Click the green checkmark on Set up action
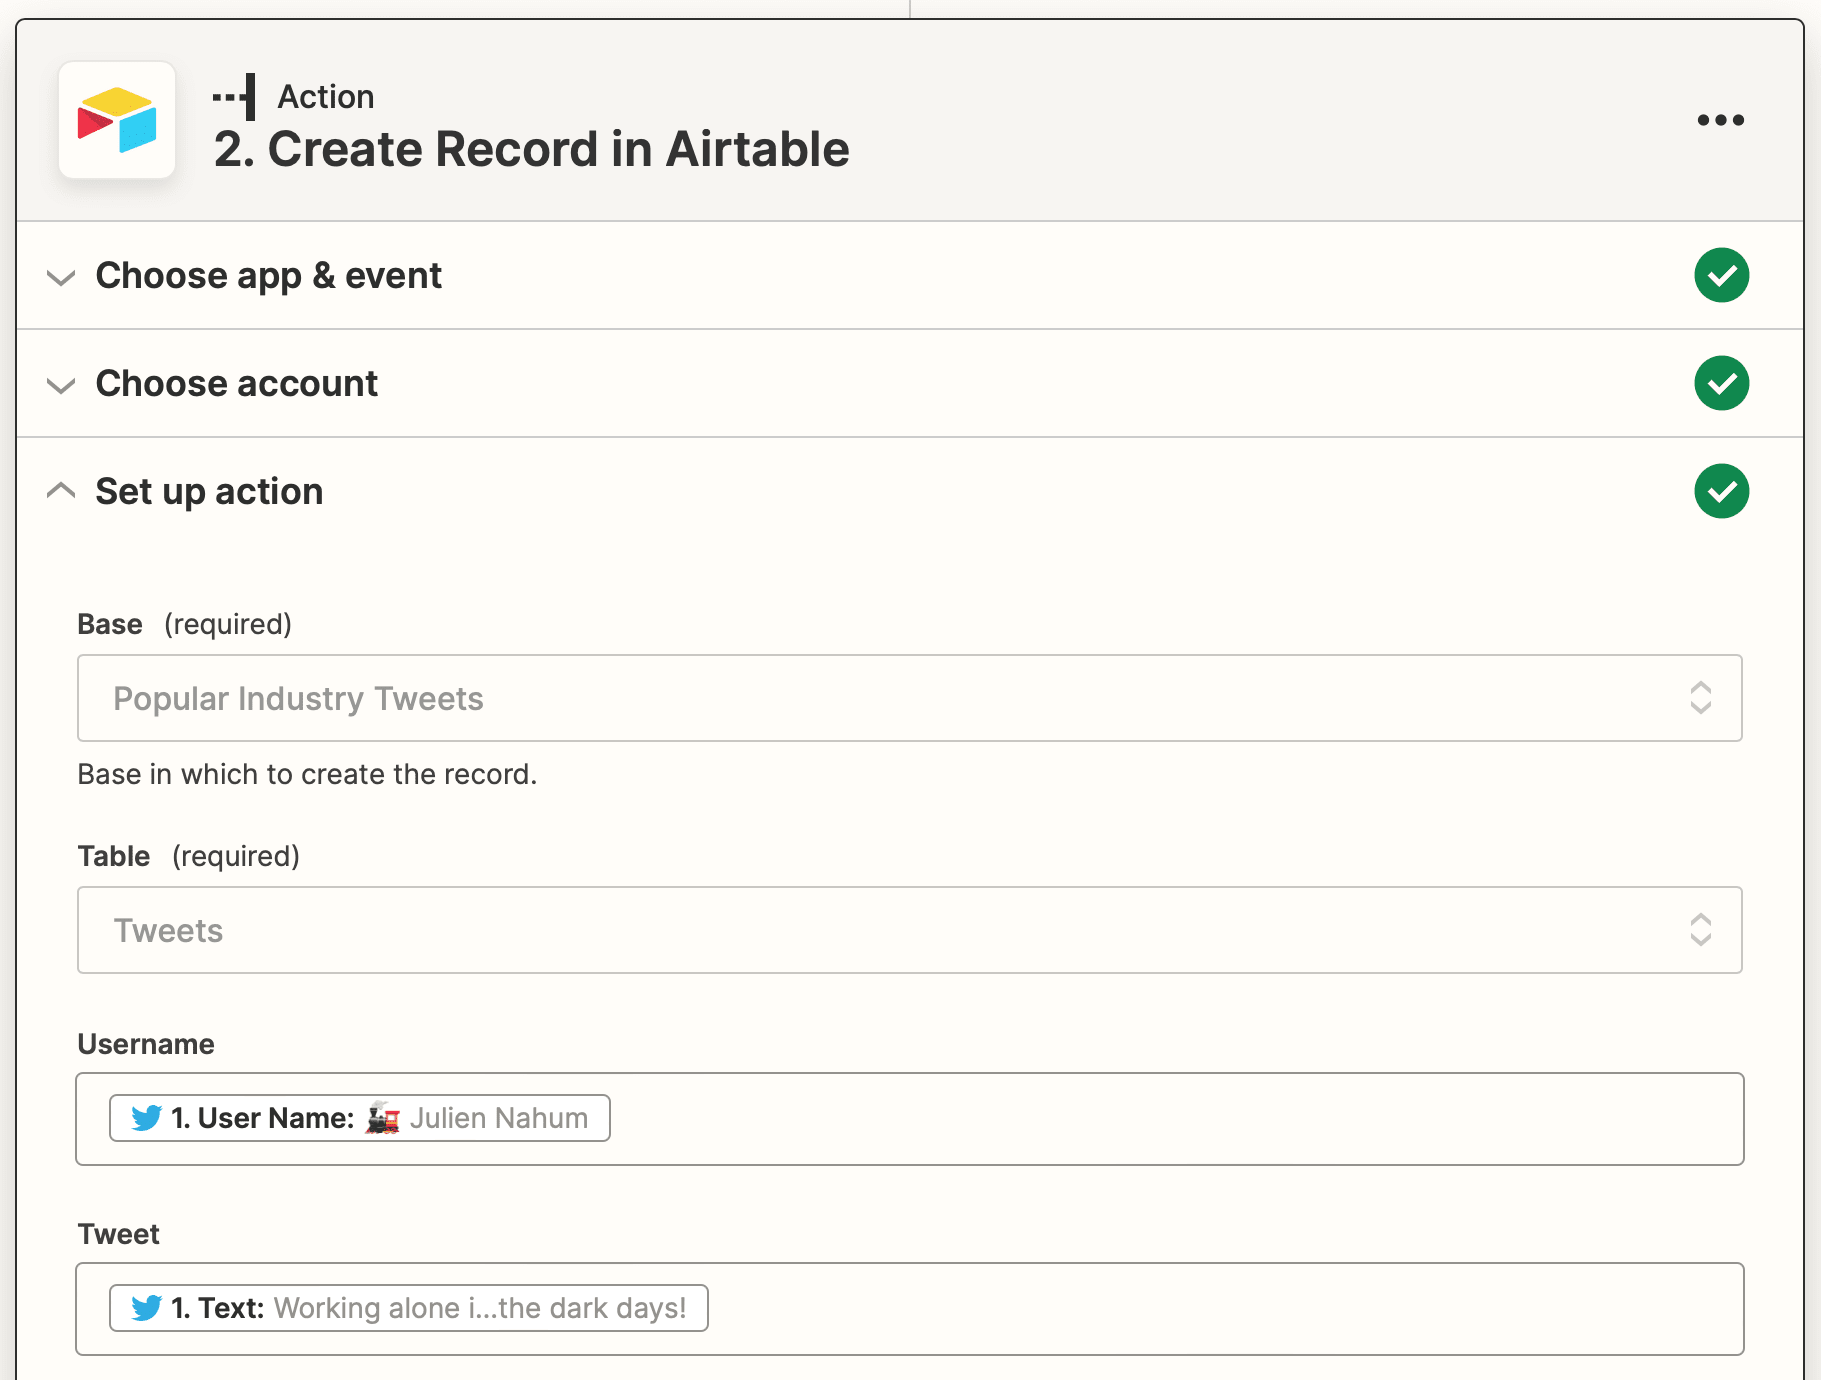Image resolution: width=1821 pixels, height=1380 pixels. click(x=1721, y=491)
